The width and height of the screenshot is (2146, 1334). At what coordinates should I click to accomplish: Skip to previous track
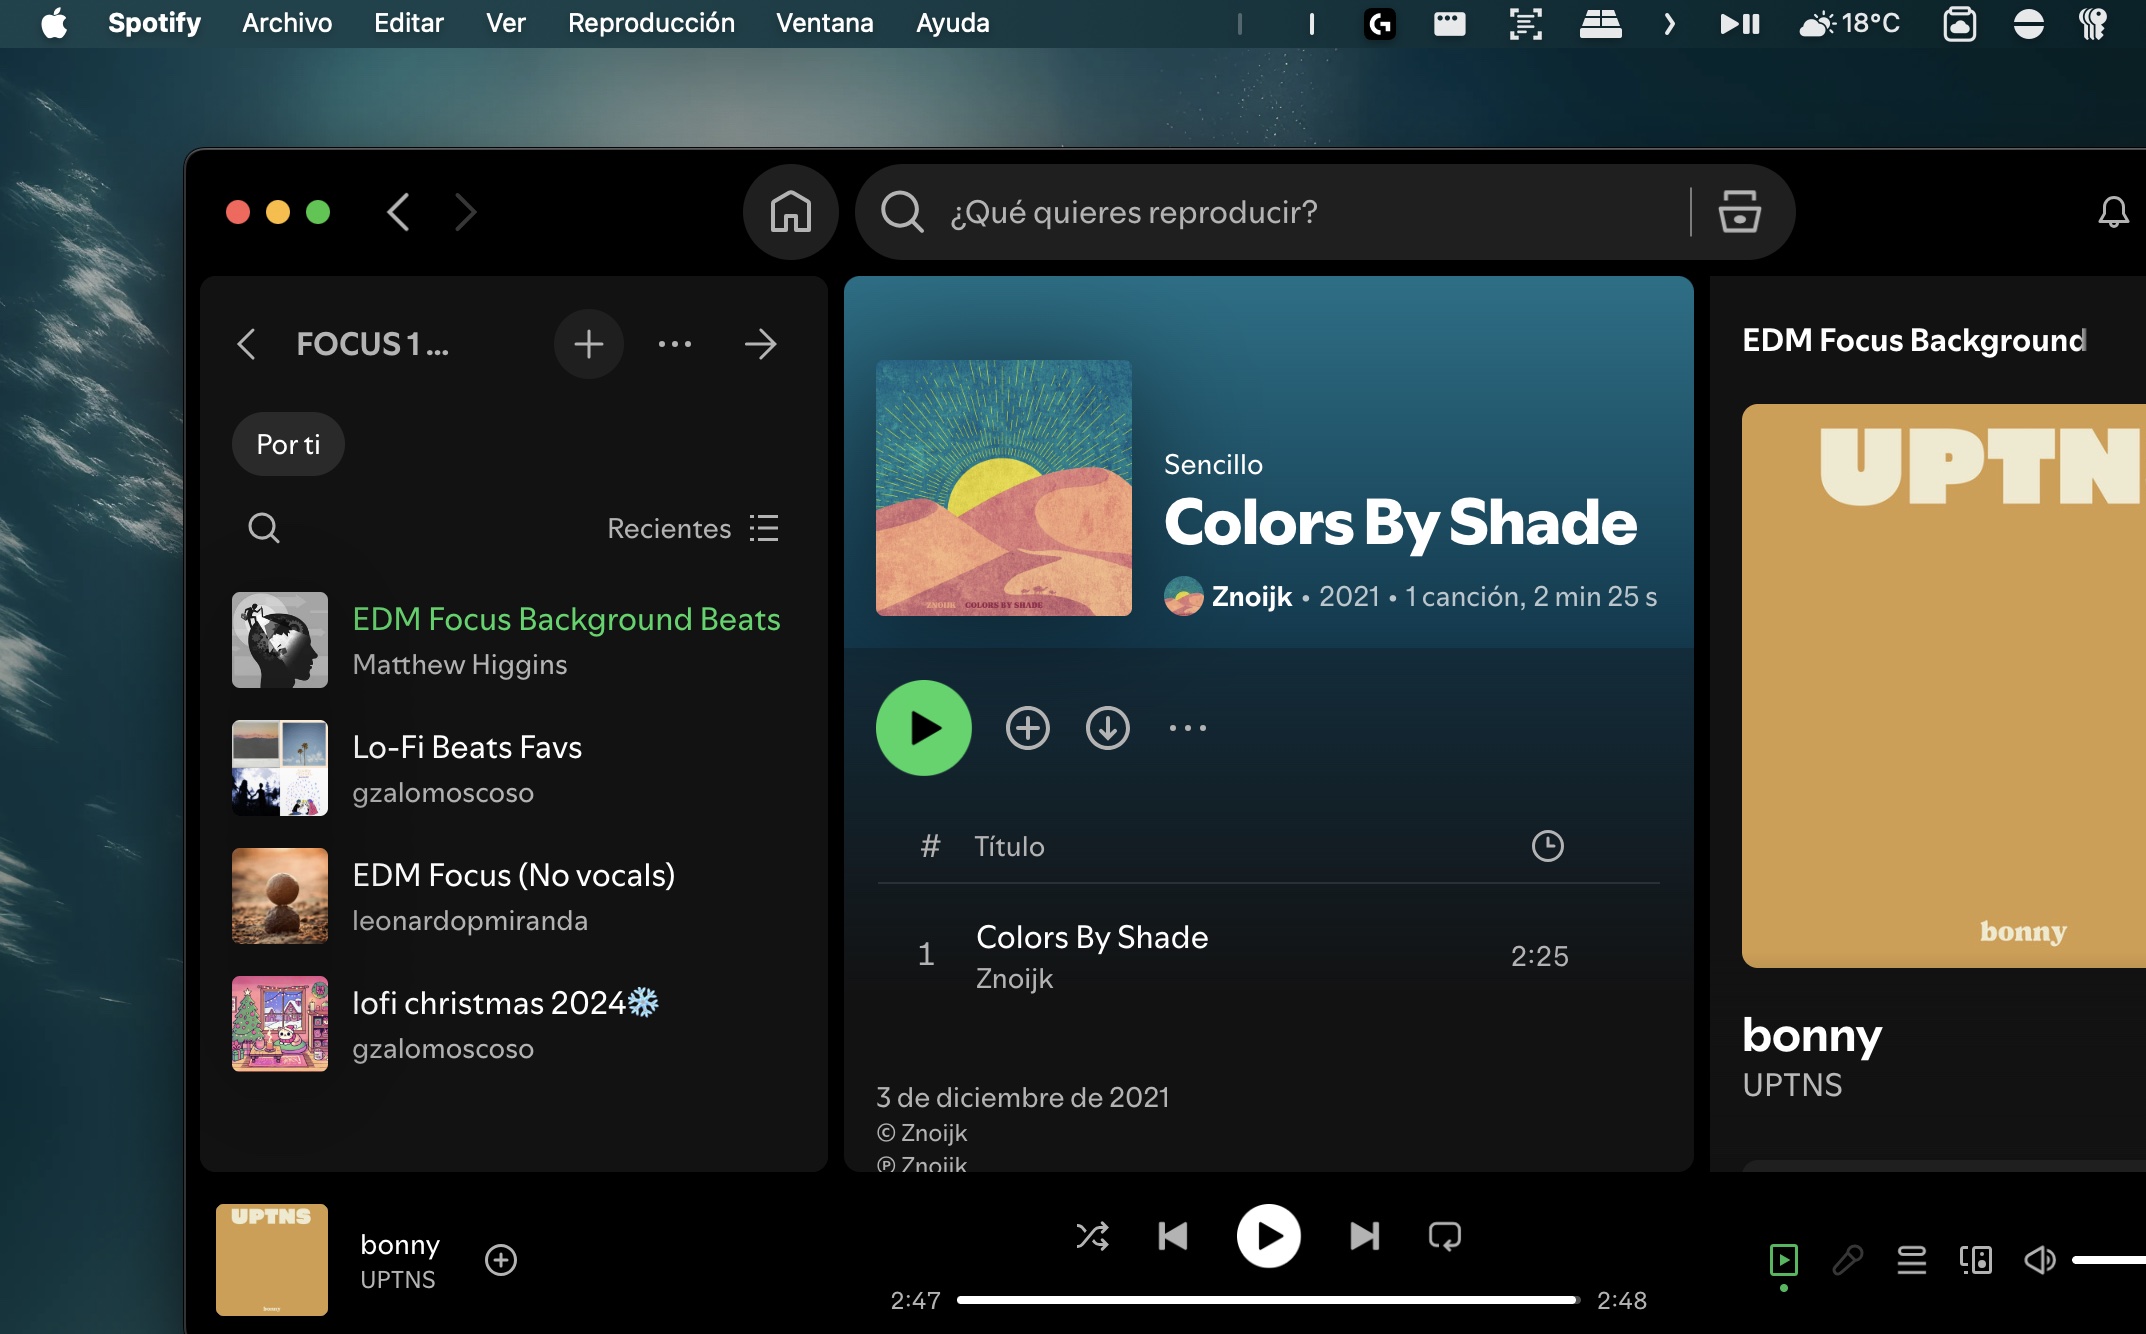(x=1173, y=1237)
